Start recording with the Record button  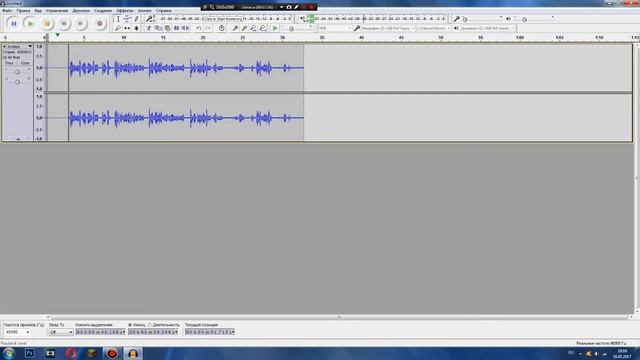(x=100, y=24)
